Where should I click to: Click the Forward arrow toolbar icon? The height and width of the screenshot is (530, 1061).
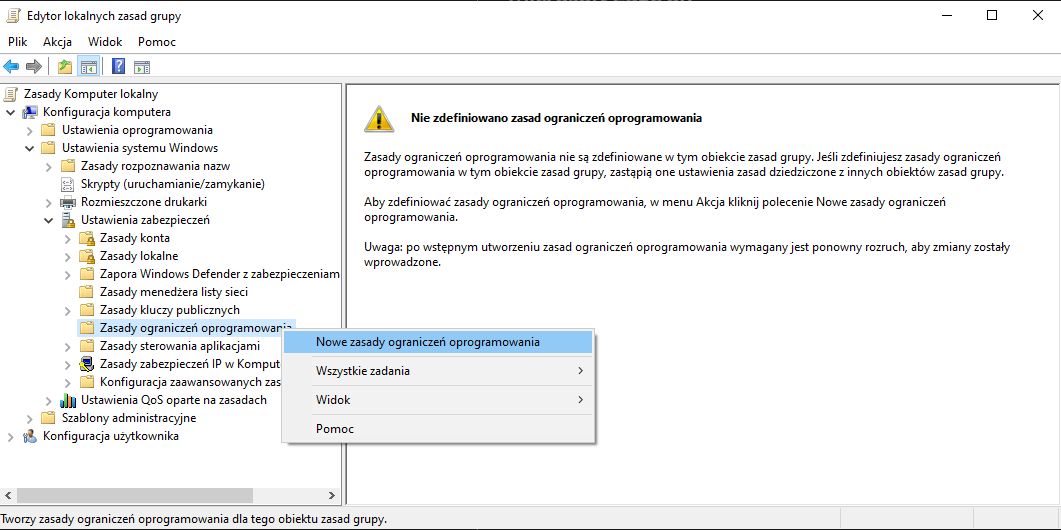(33, 67)
